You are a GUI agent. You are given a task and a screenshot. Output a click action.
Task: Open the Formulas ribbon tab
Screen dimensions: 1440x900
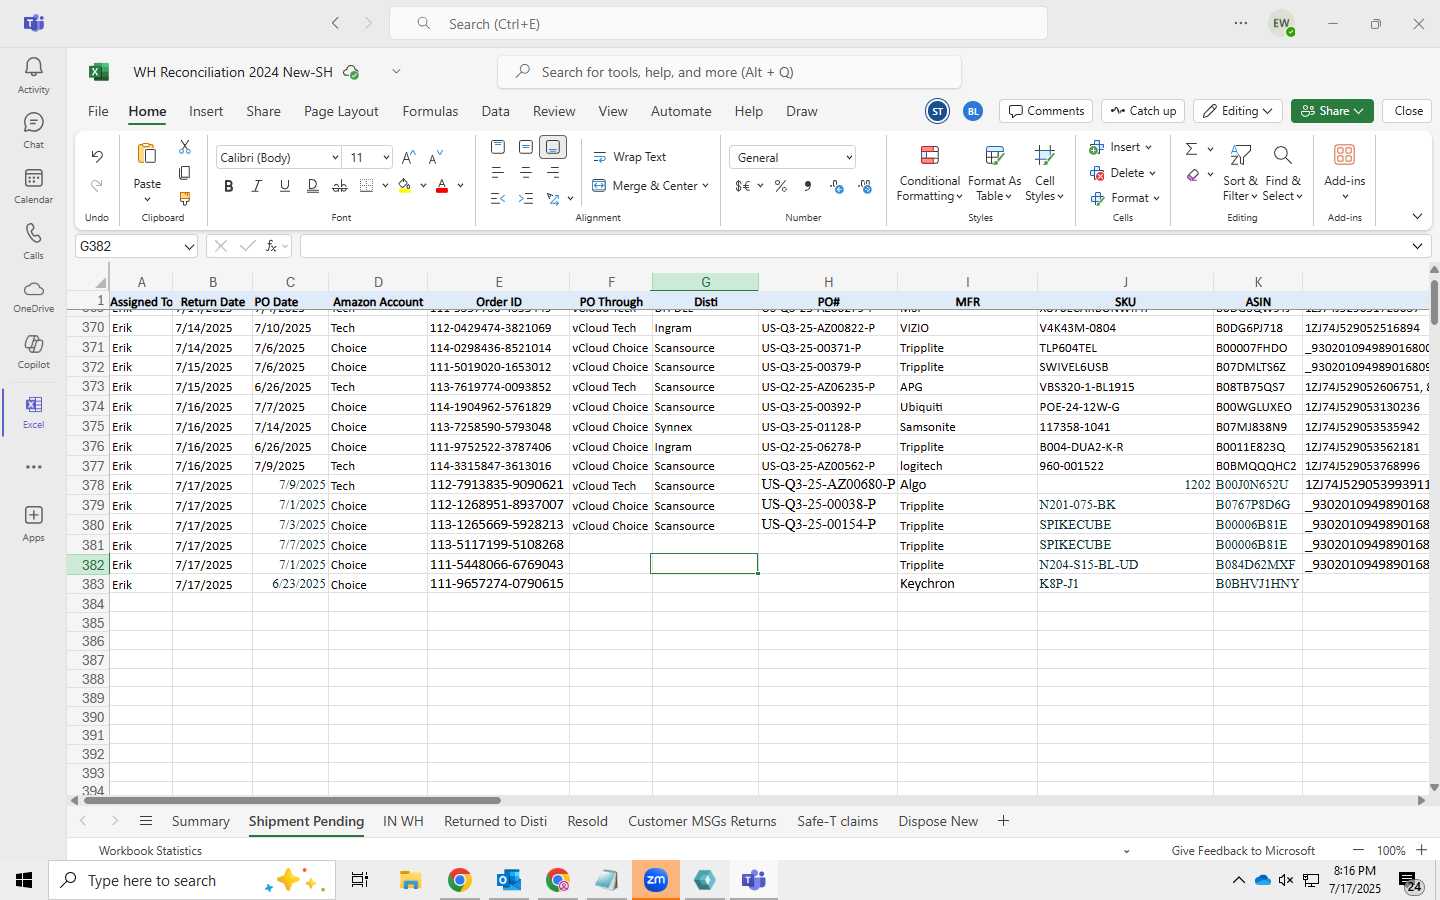[x=430, y=111]
